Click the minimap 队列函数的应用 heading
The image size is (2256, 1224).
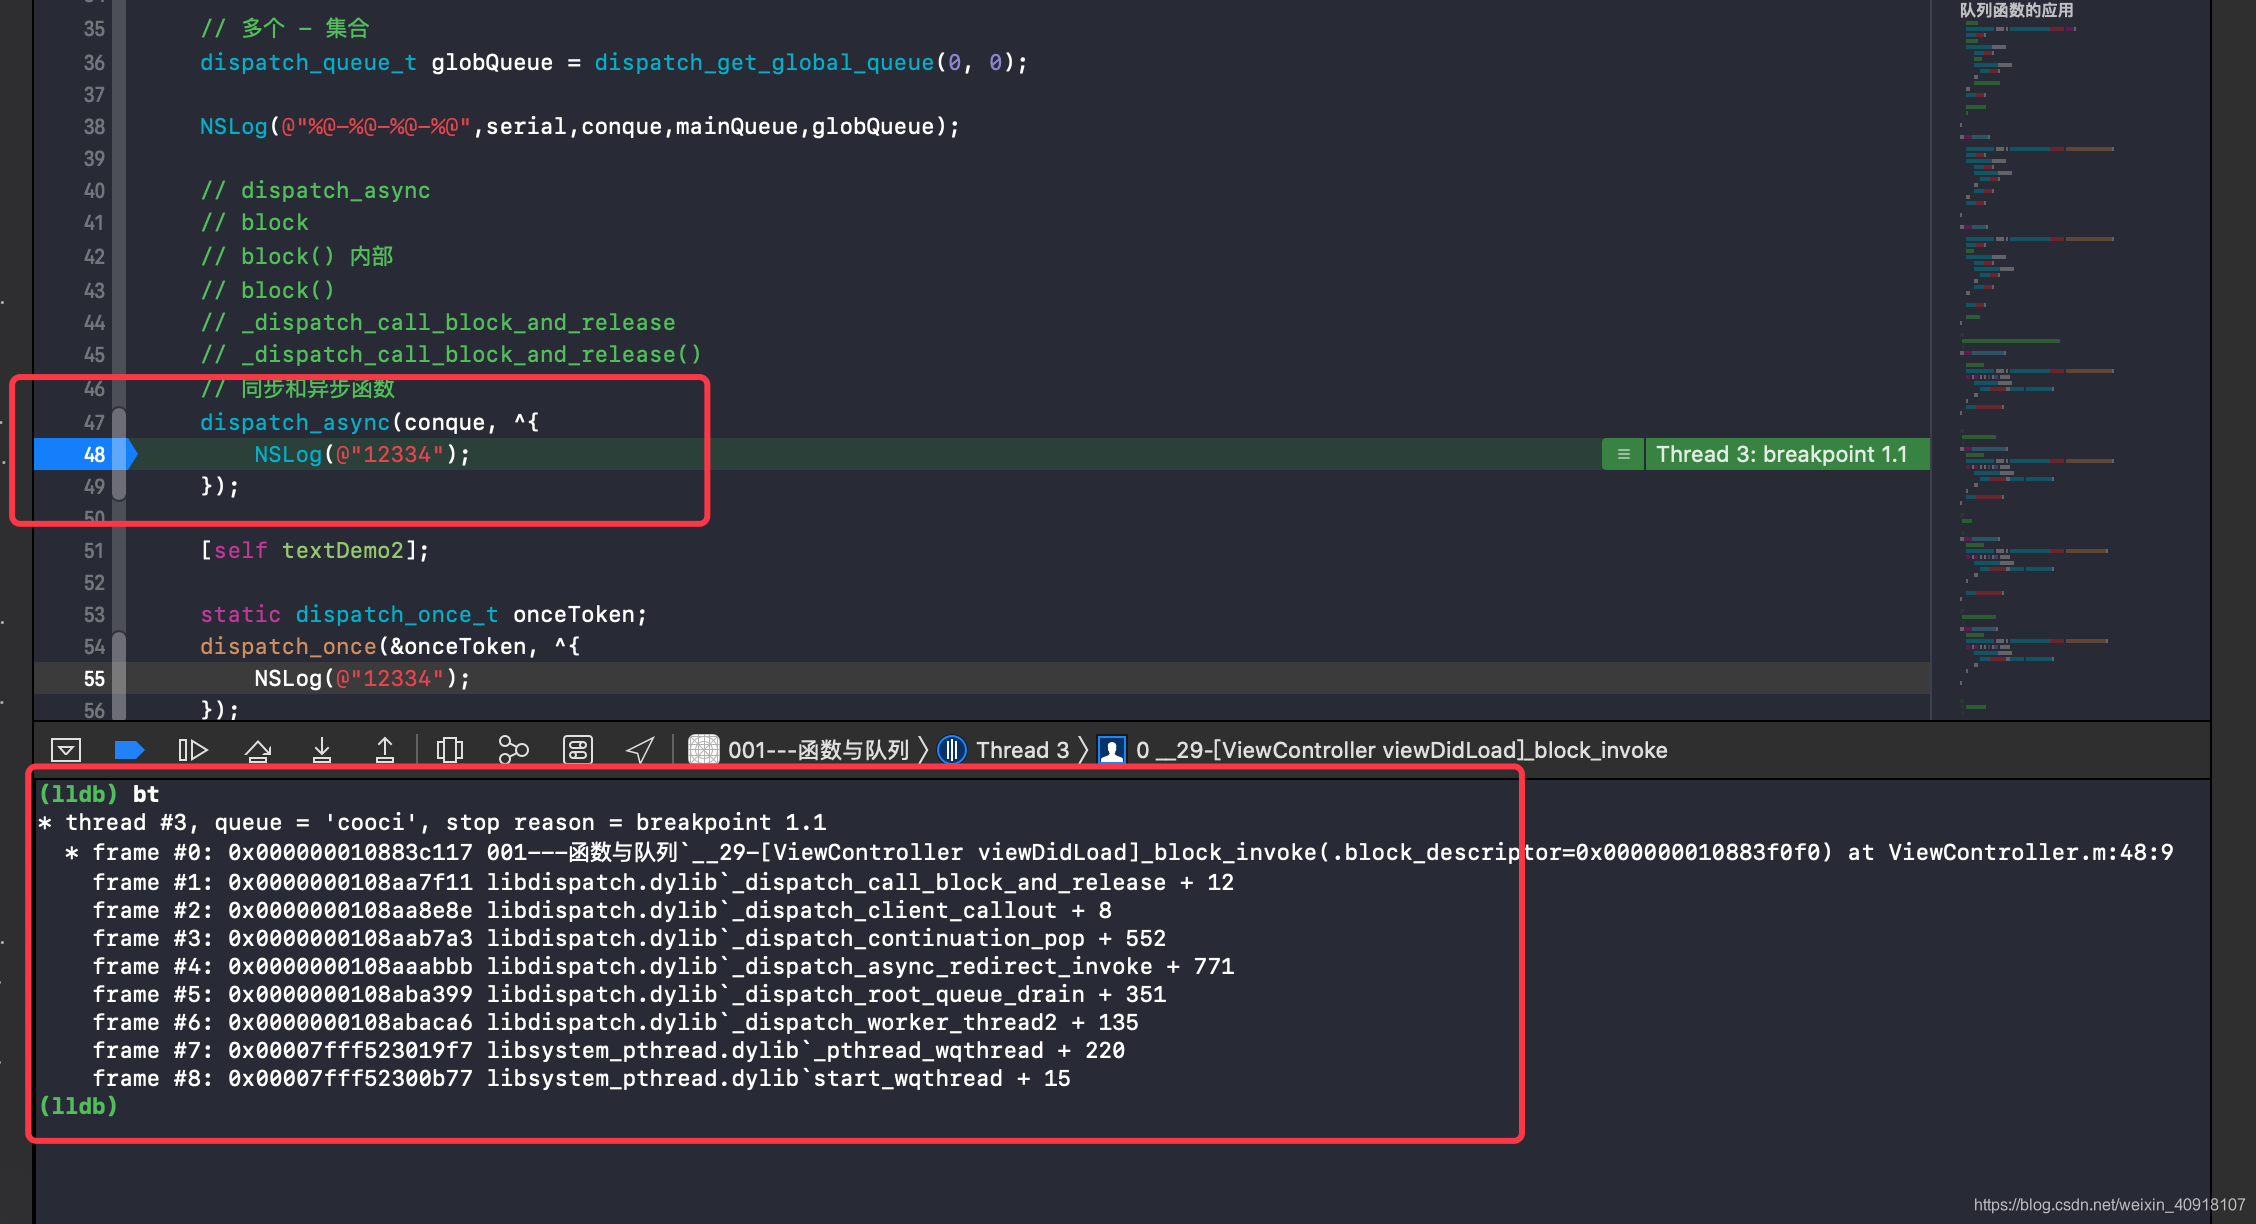2016,11
